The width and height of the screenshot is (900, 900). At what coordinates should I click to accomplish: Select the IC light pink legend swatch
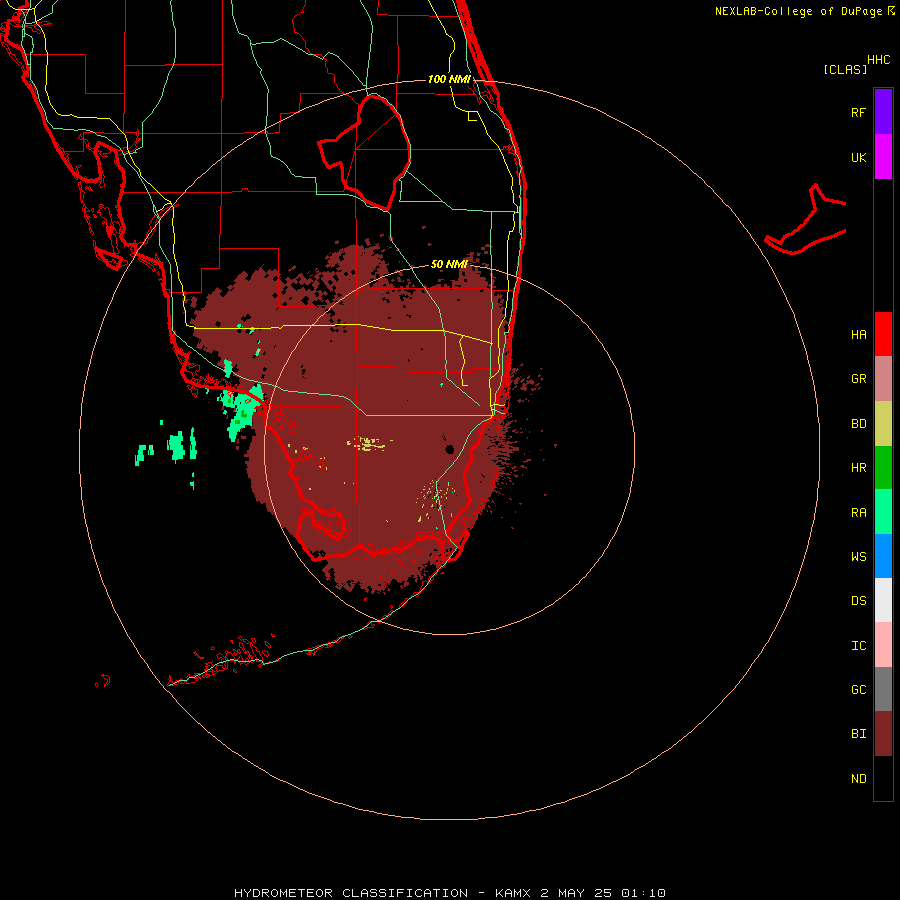coord(883,645)
